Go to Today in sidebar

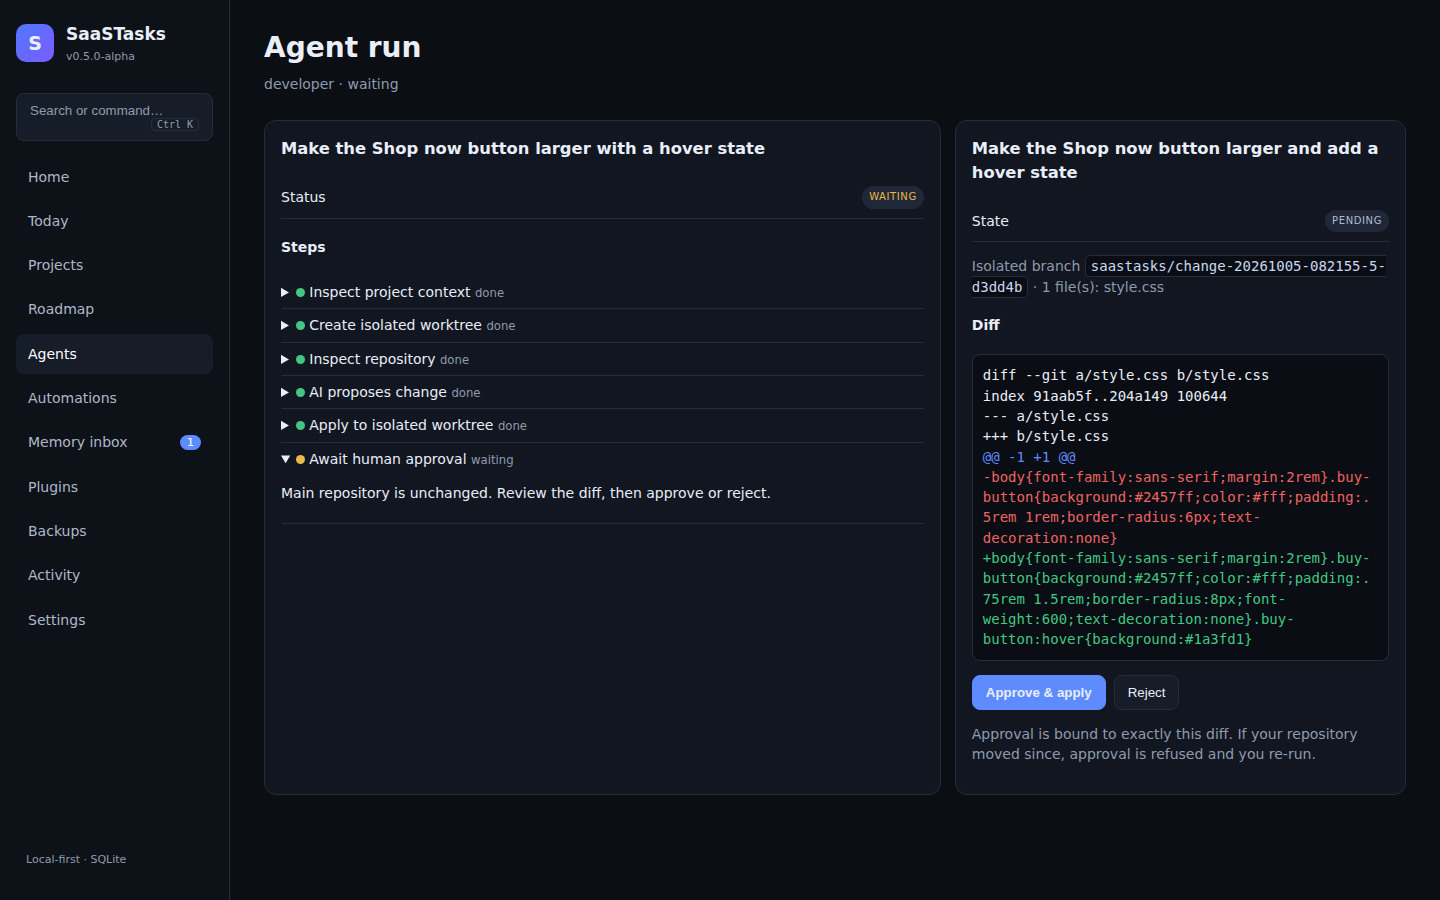click(114, 221)
